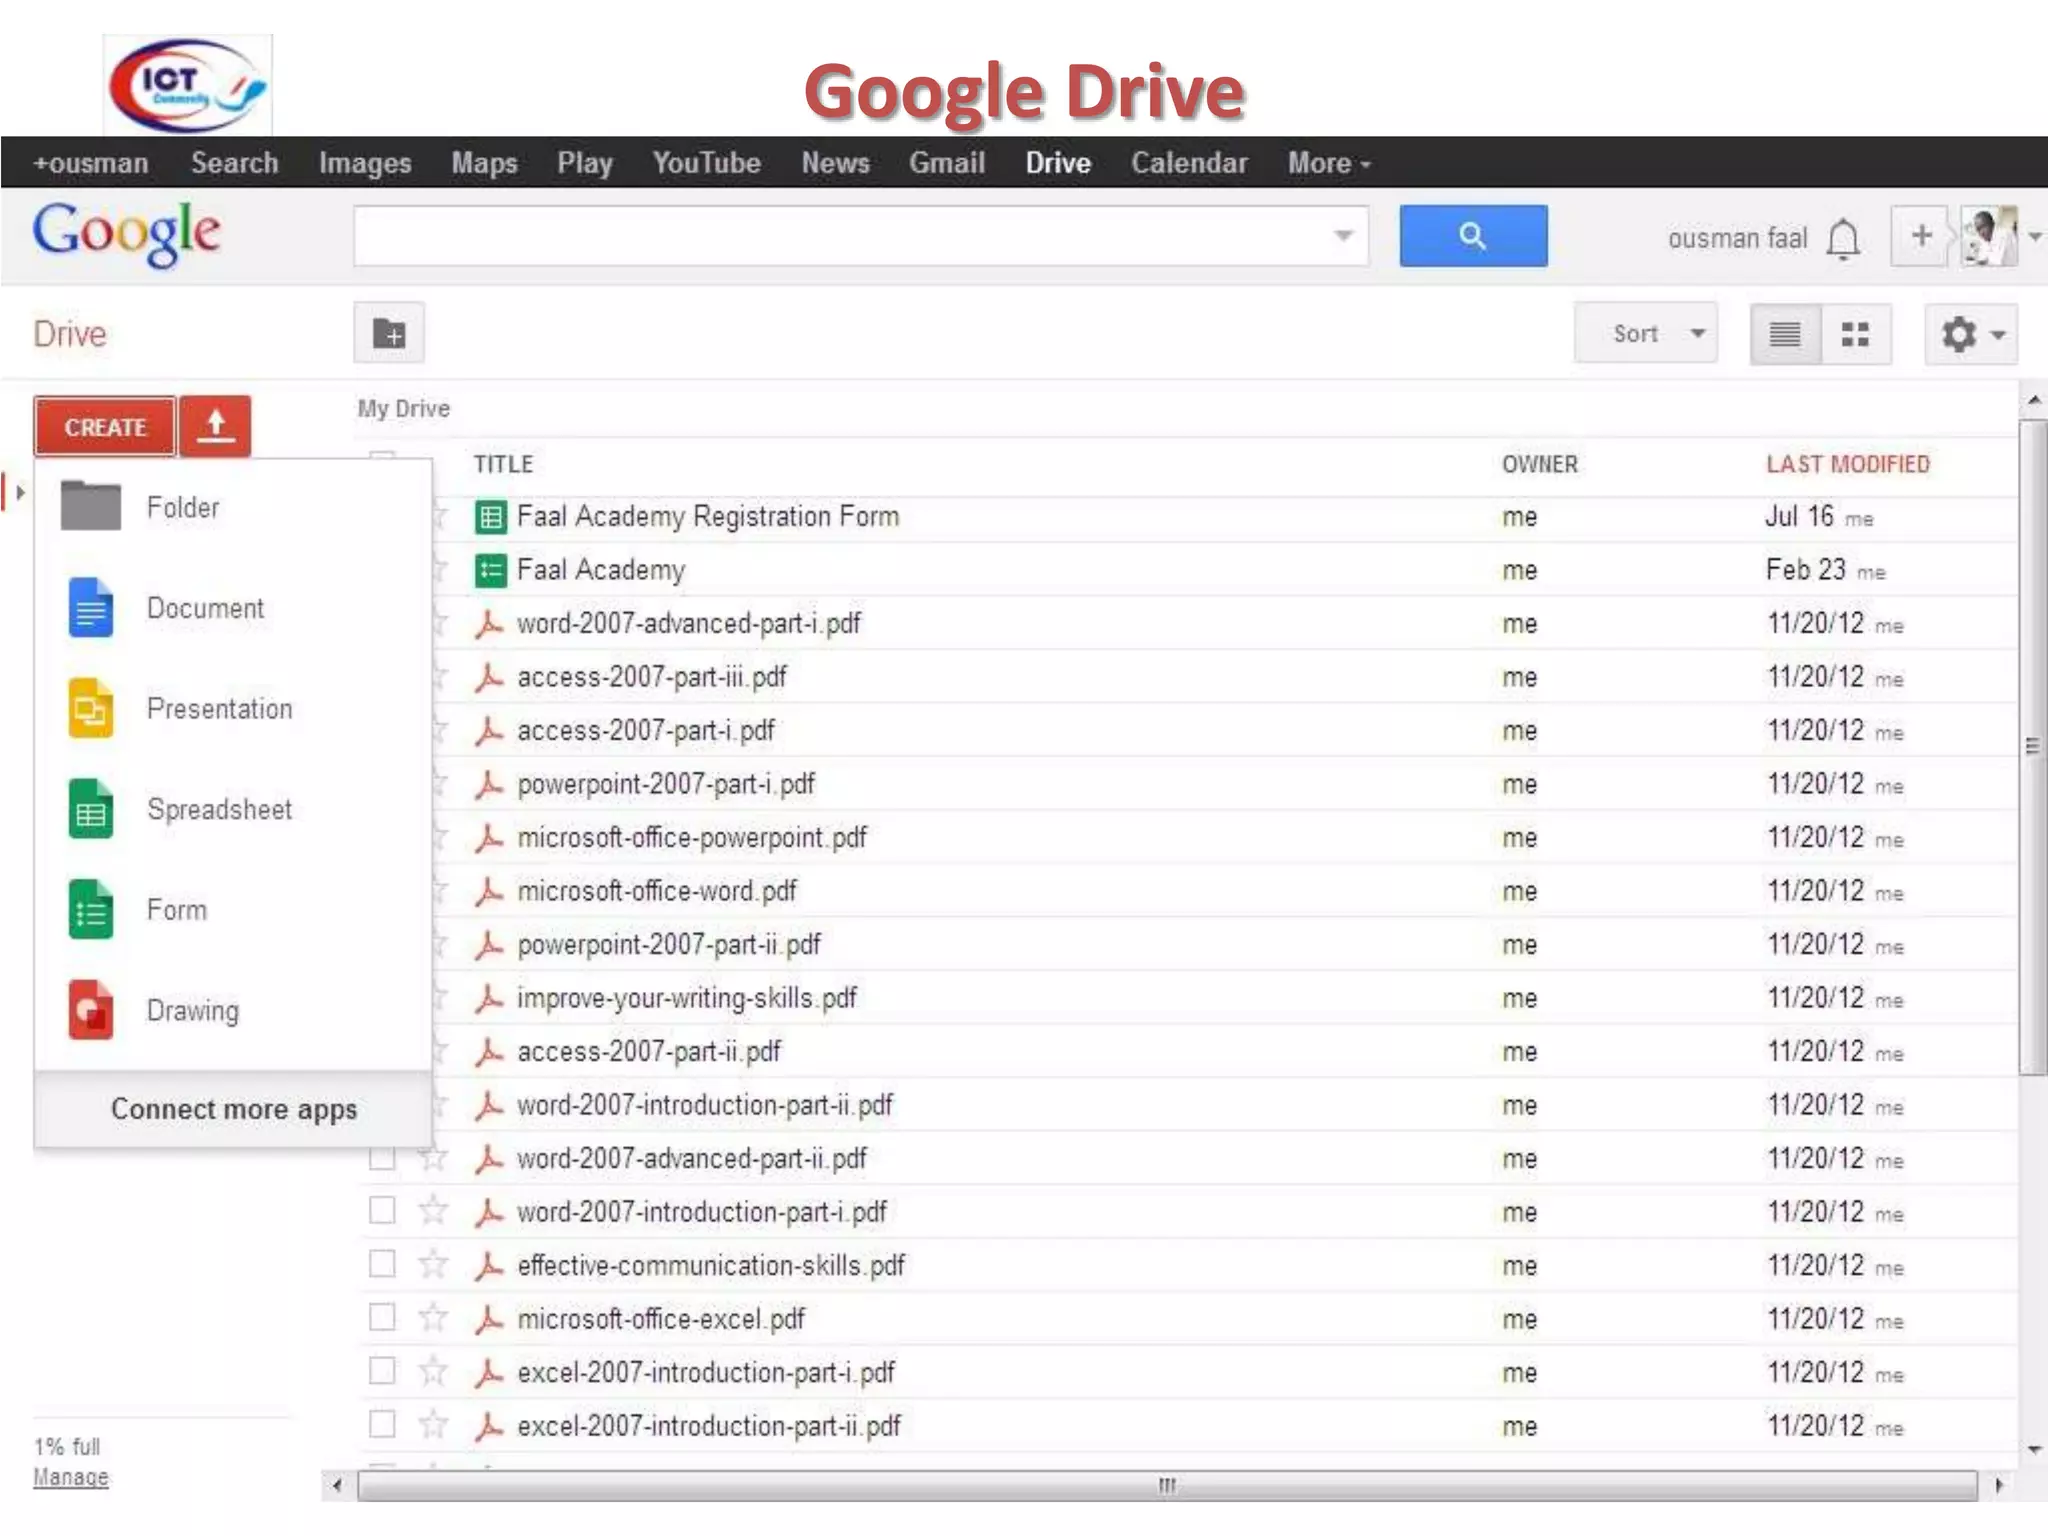The image size is (2048, 1536).
Task: Choose the green Spreadsheet icon
Action: click(91, 809)
